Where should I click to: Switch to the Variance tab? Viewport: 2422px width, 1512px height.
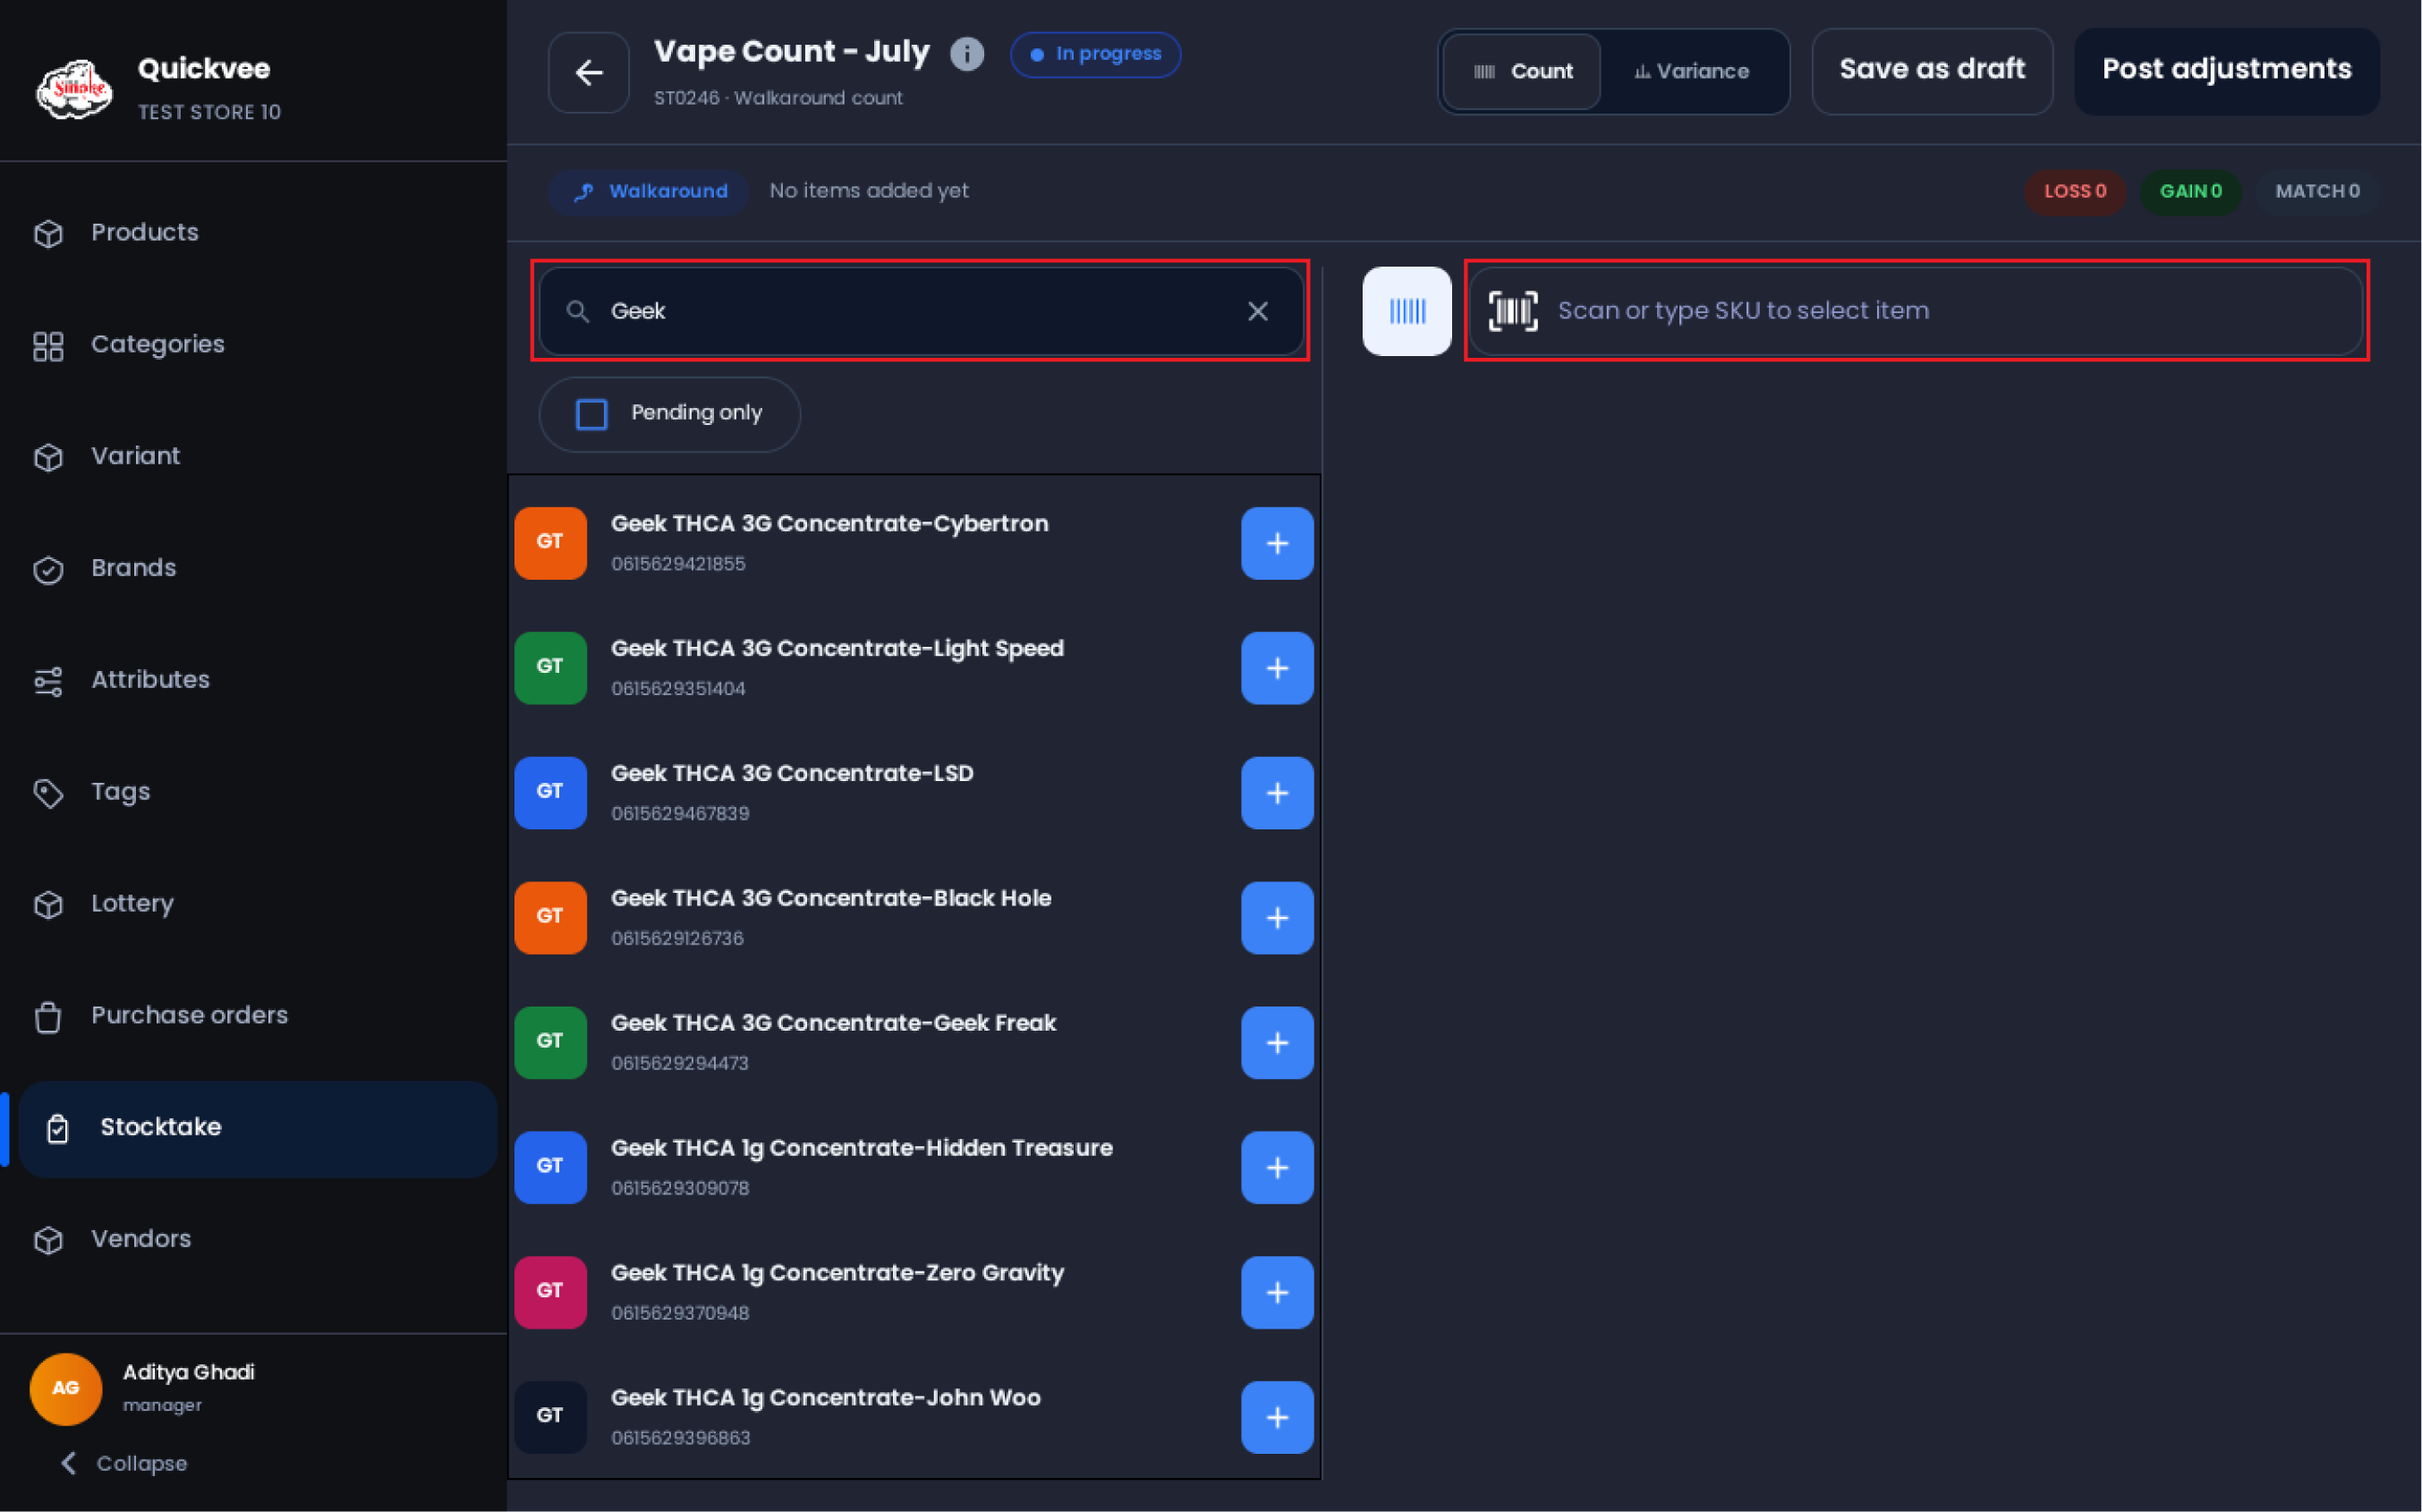click(1692, 72)
